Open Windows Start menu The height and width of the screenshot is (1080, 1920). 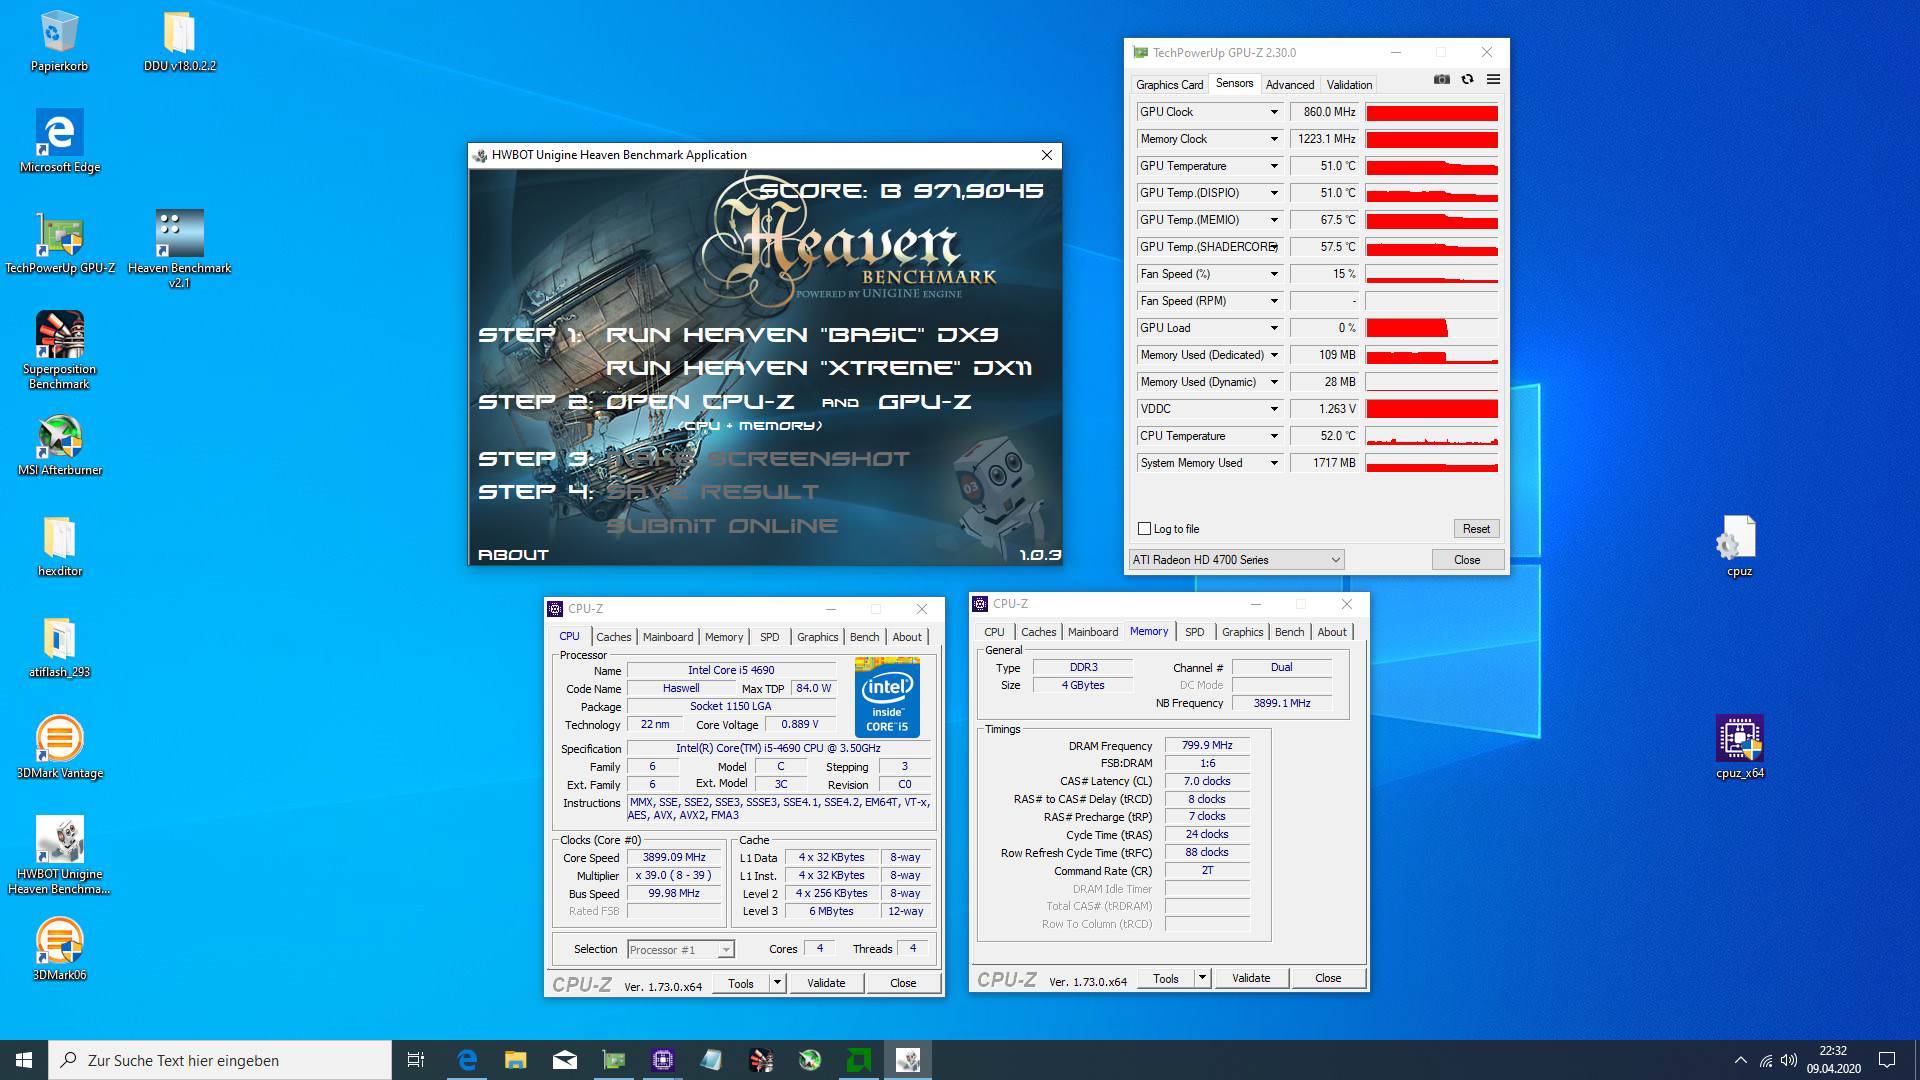24,1060
